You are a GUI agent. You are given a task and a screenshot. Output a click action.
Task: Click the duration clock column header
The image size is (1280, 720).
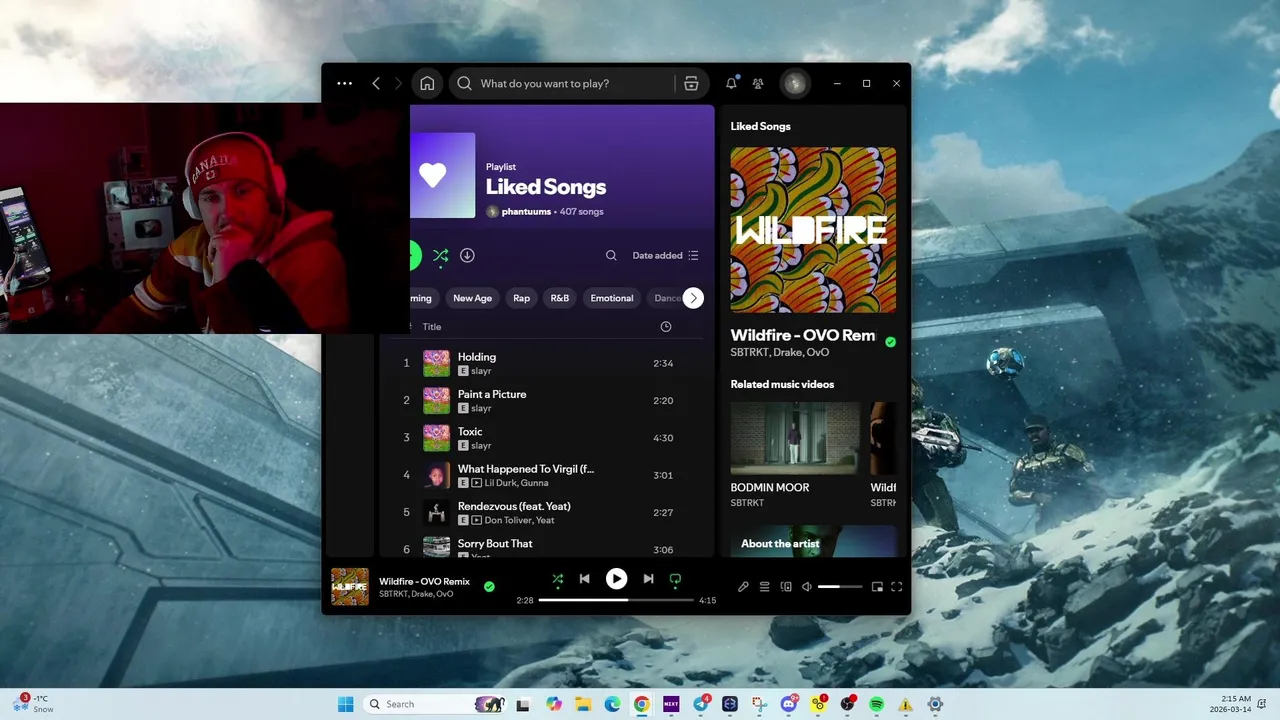pyautogui.click(x=666, y=327)
